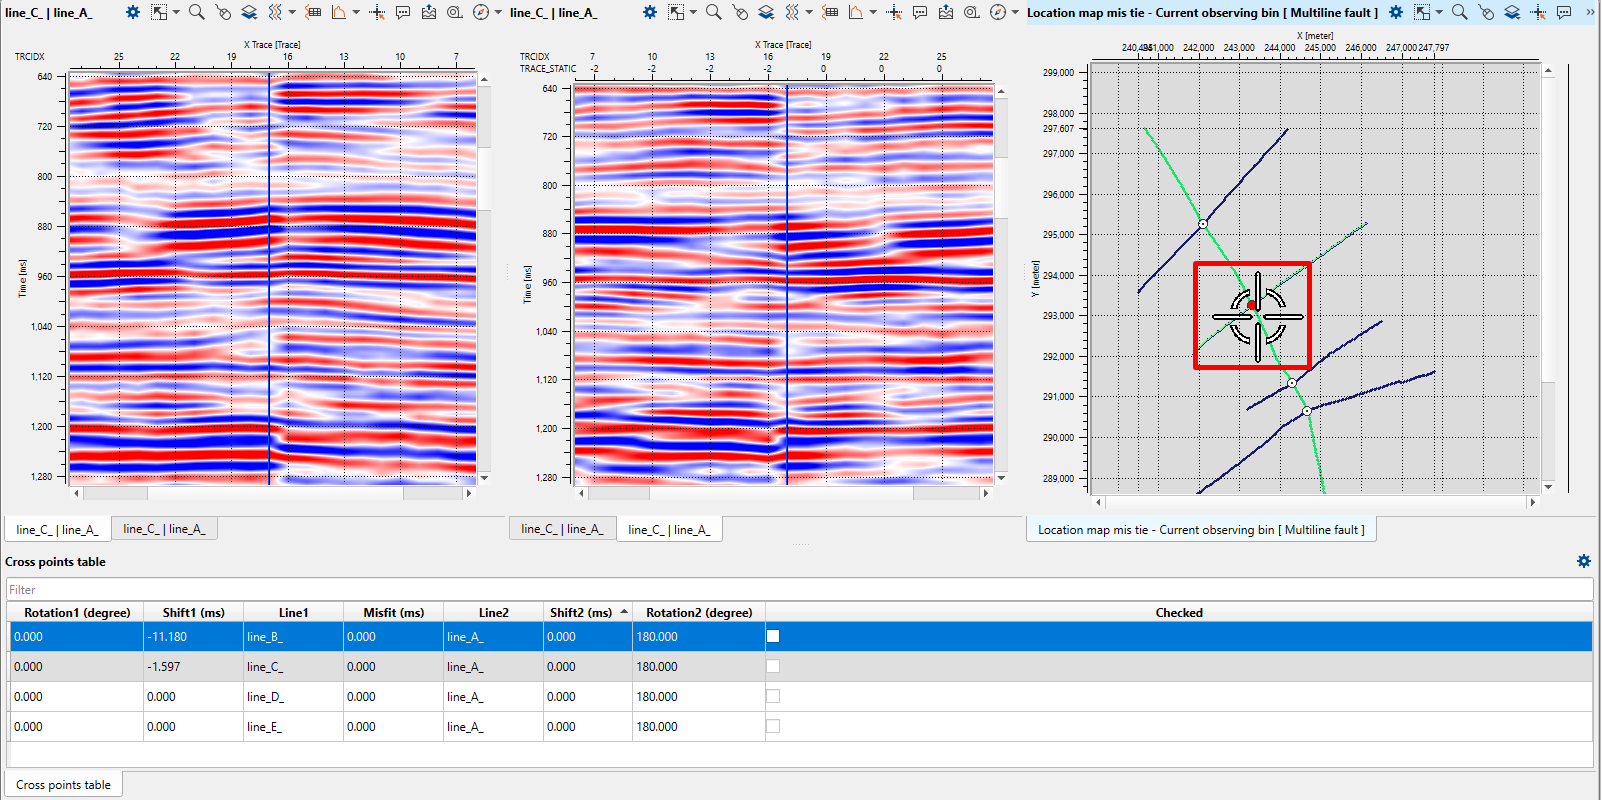Image resolution: width=1602 pixels, height=800 pixels.
Task: Tick the Checked box for line_C_ row
Action: pos(773,666)
